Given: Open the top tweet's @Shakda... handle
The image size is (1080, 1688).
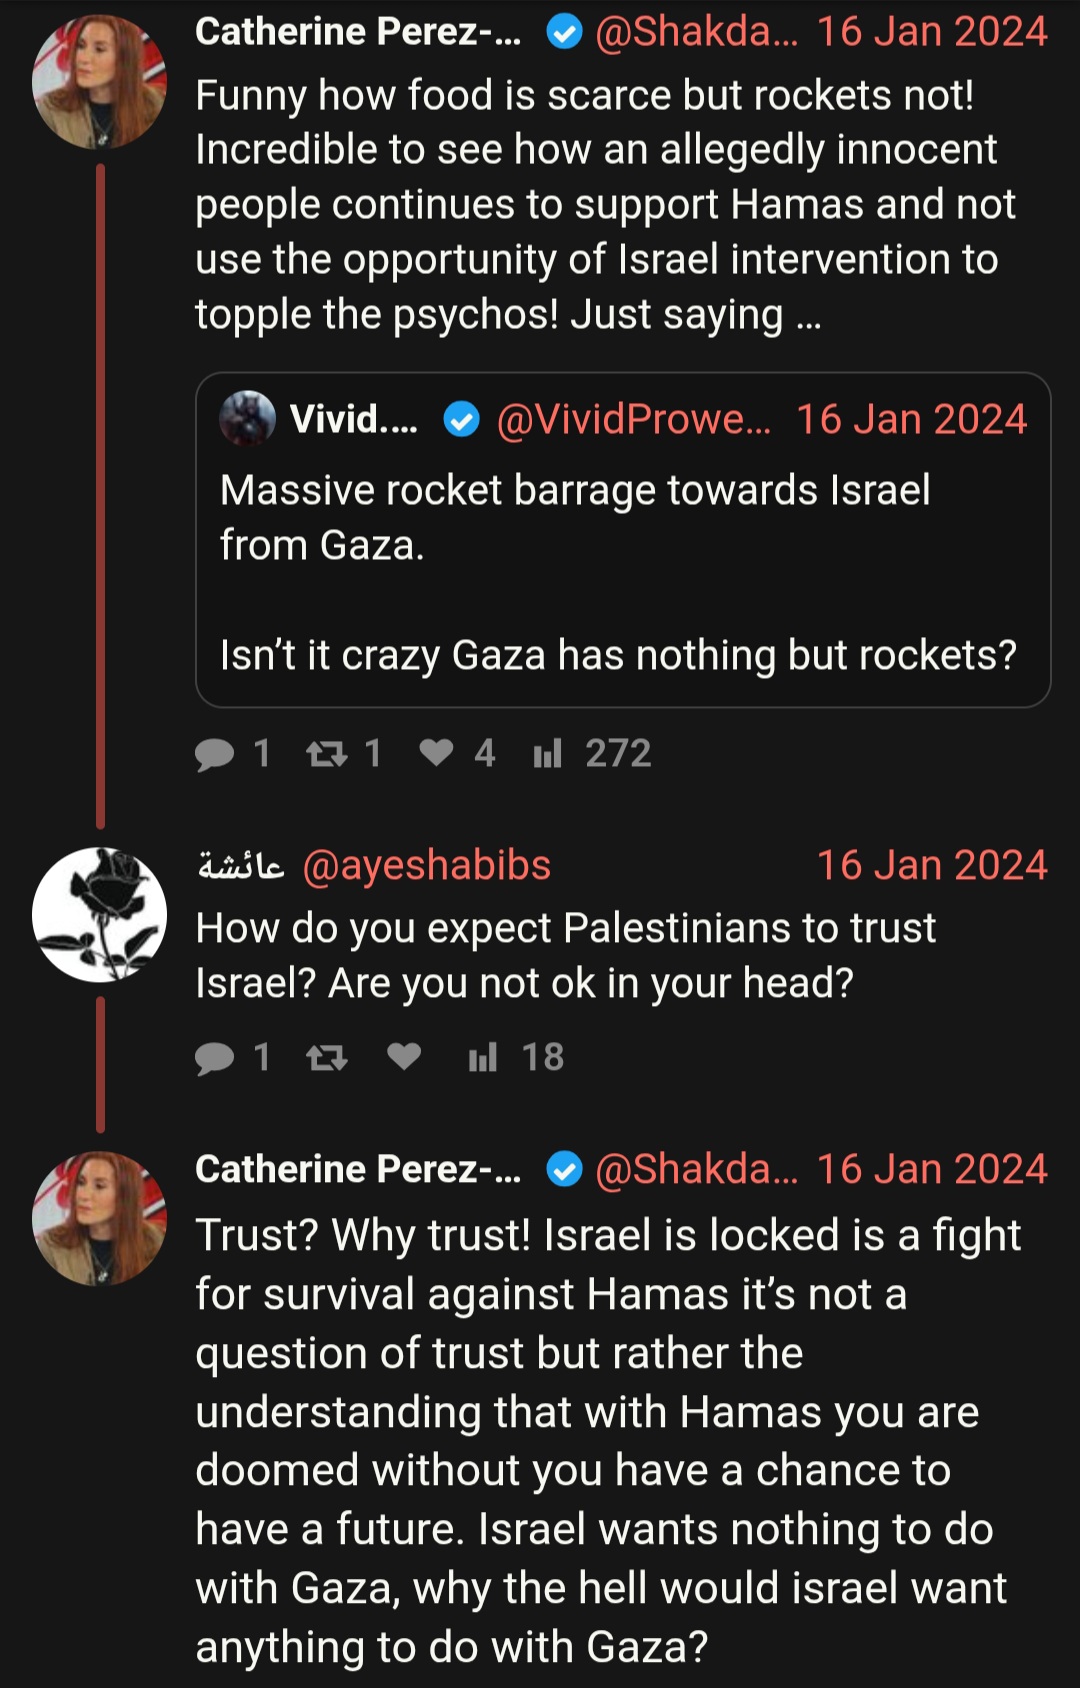Looking at the screenshot, I should (x=696, y=31).
